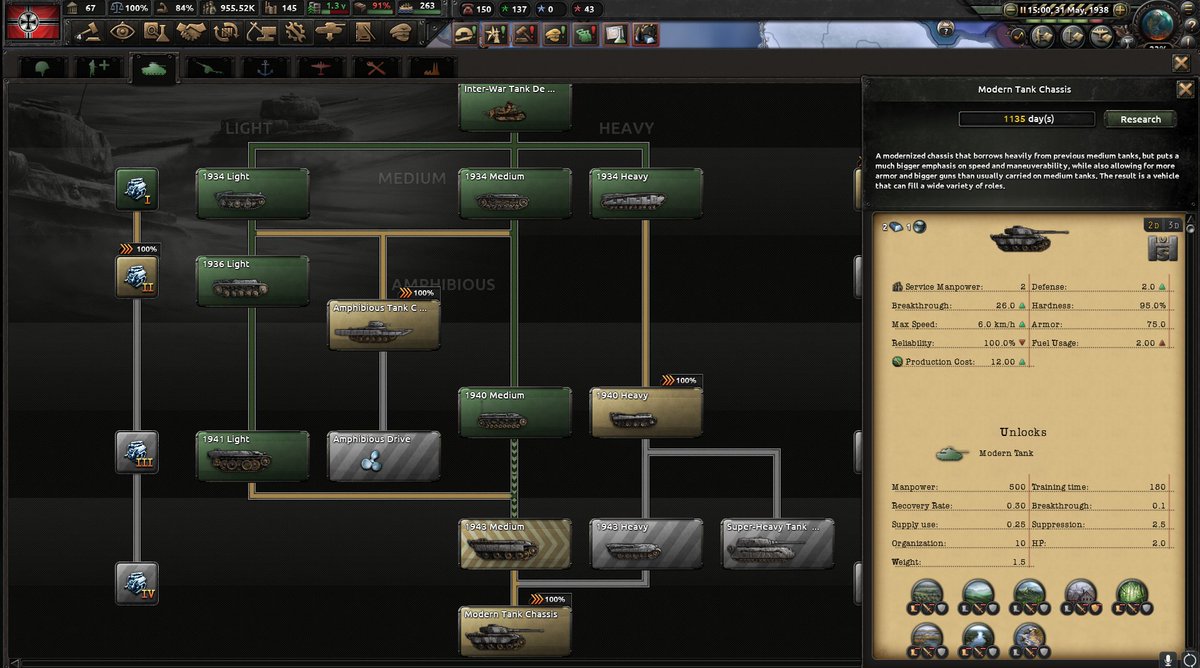The width and height of the screenshot is (1200, 668).
Task: Open the diplomacy handshake icon
Action: point(191,32)
